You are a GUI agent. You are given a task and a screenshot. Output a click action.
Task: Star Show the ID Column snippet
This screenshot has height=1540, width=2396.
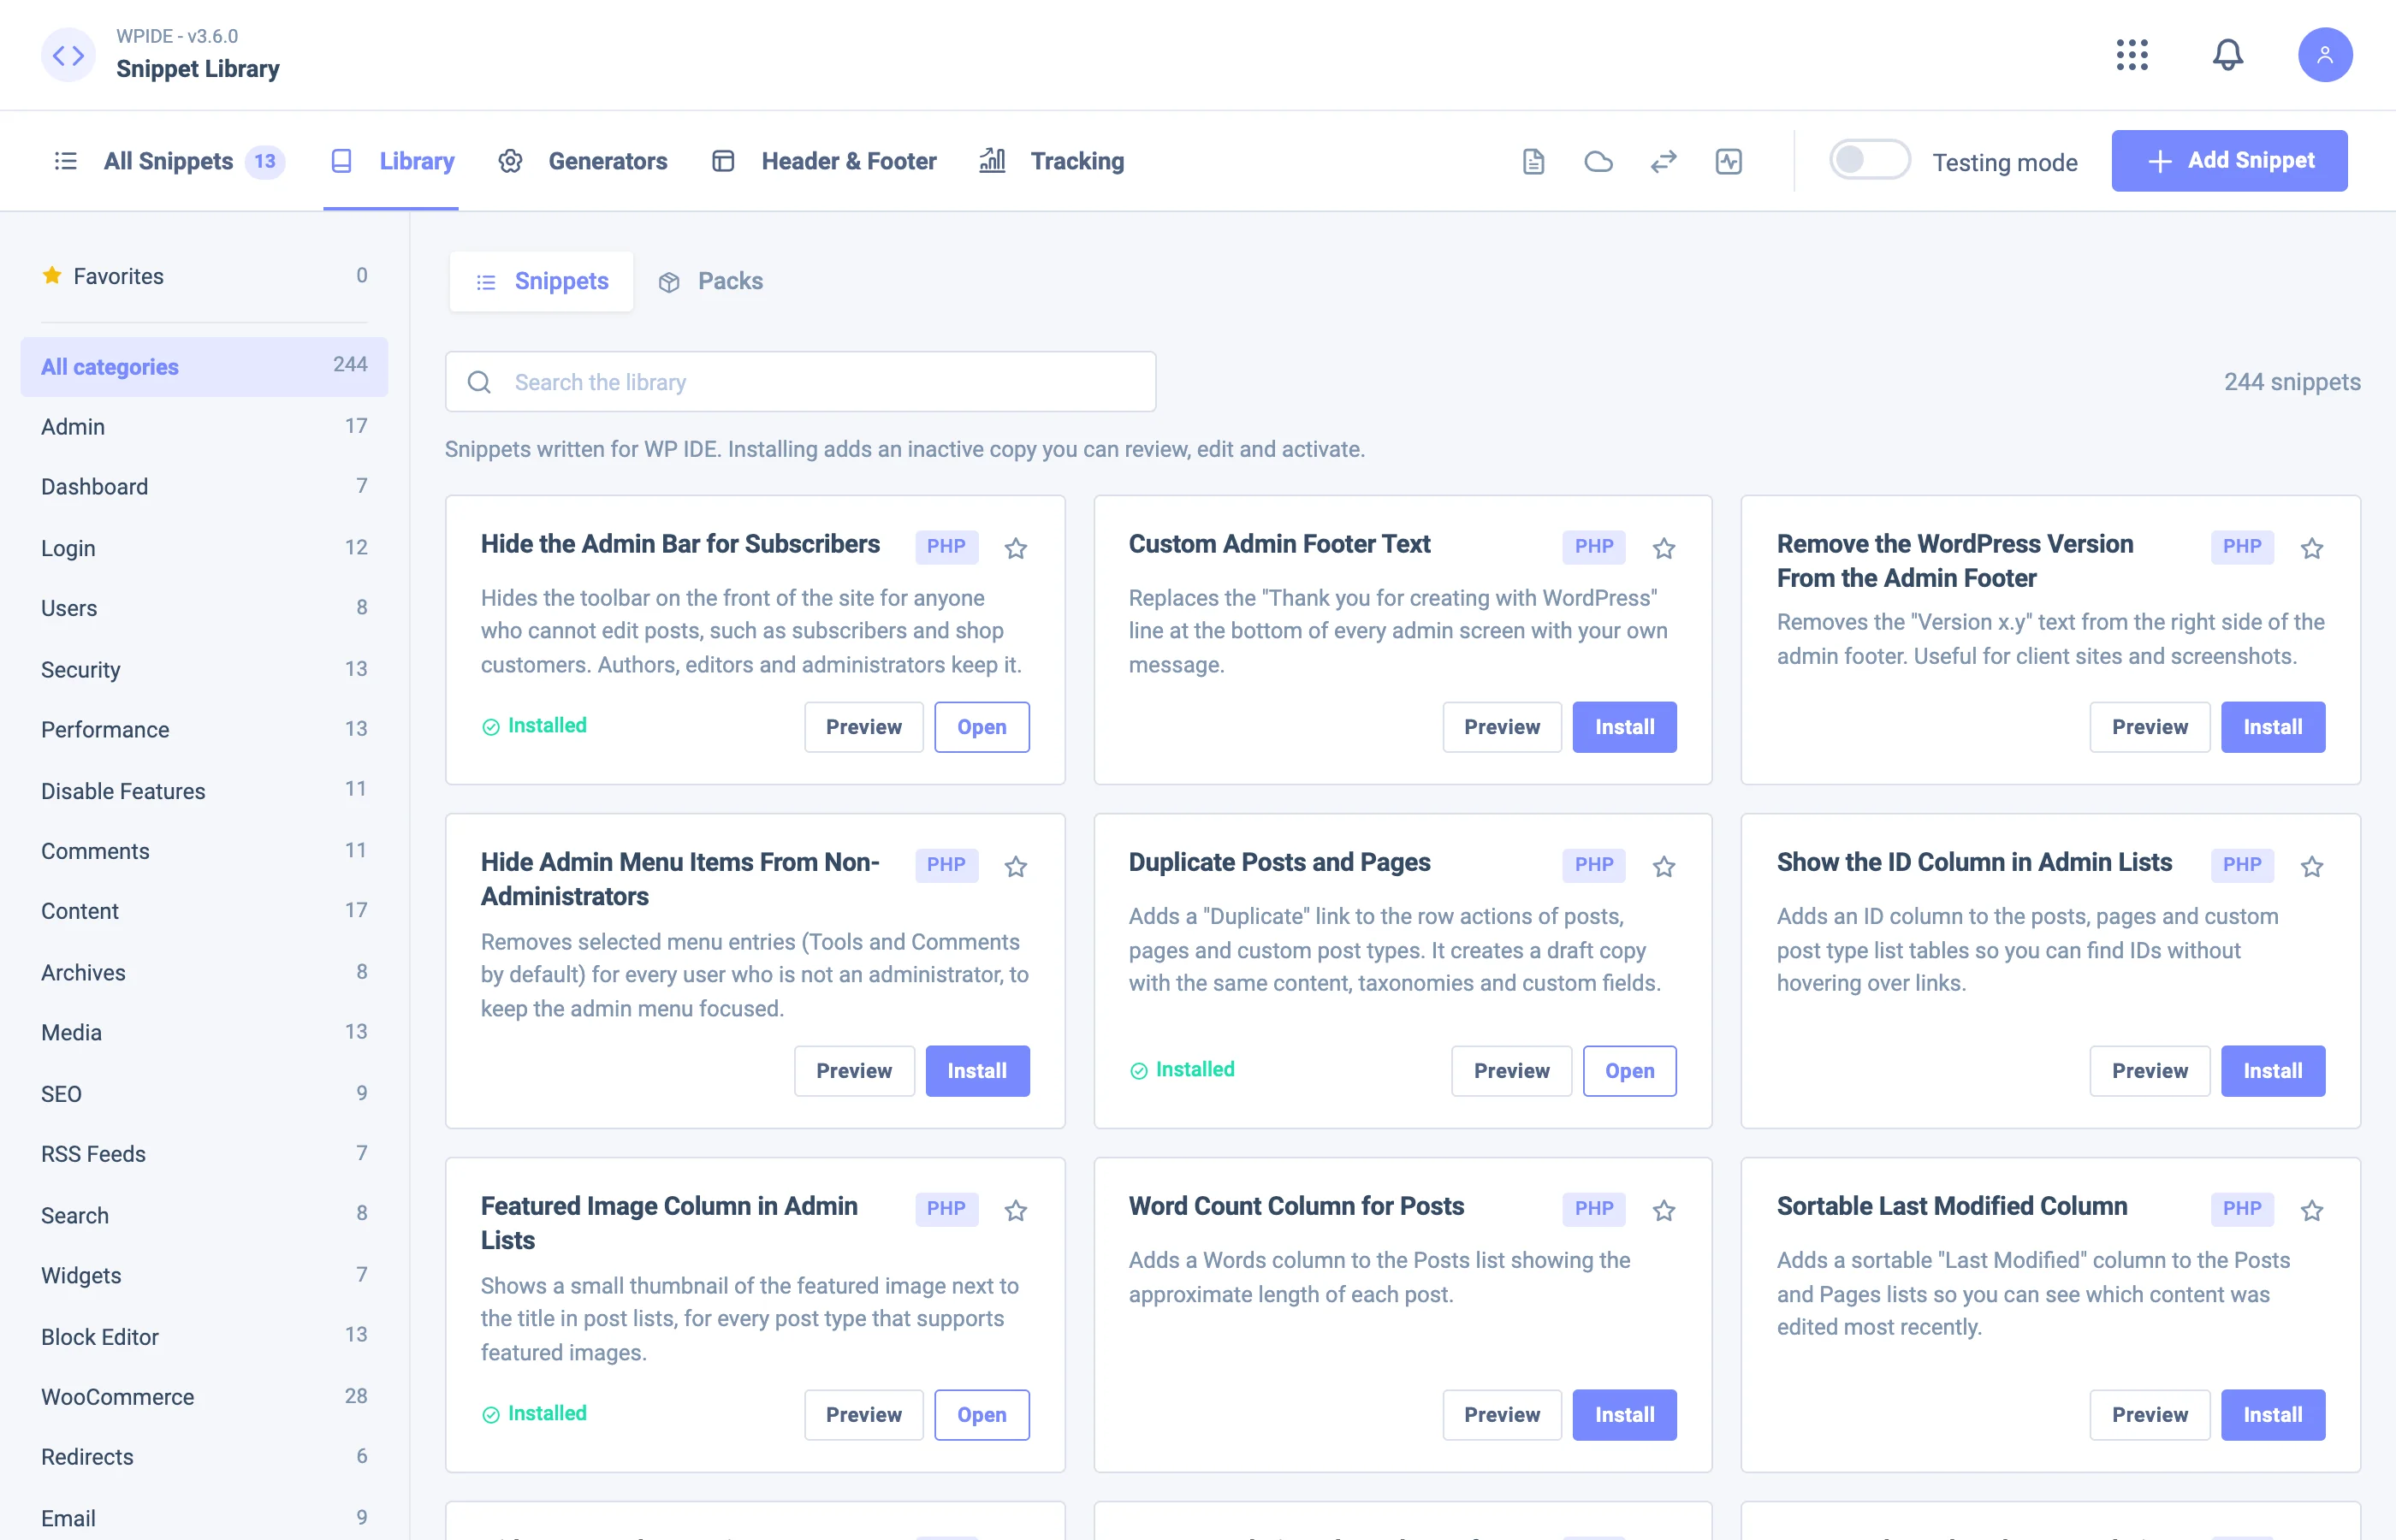2311,866
